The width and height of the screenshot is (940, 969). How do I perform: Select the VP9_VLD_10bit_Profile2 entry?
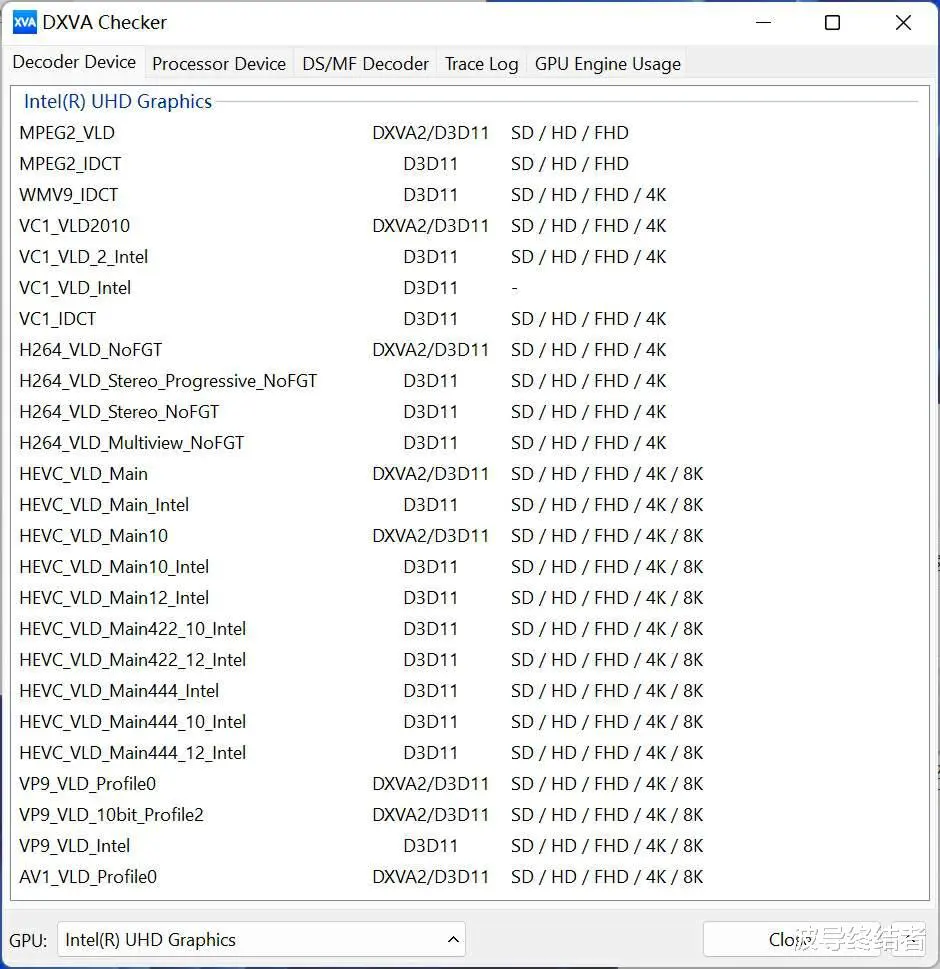(111, 815)
